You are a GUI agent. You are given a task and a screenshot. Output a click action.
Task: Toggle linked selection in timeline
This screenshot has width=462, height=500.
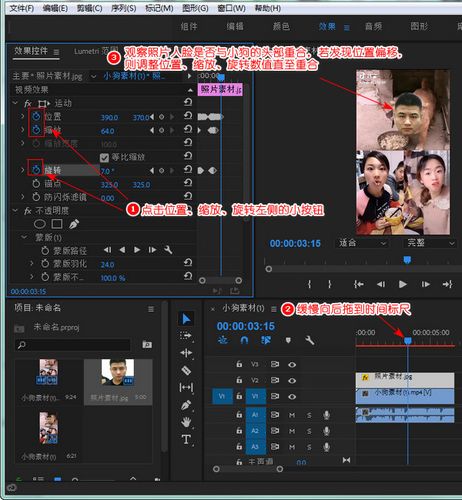266,340
